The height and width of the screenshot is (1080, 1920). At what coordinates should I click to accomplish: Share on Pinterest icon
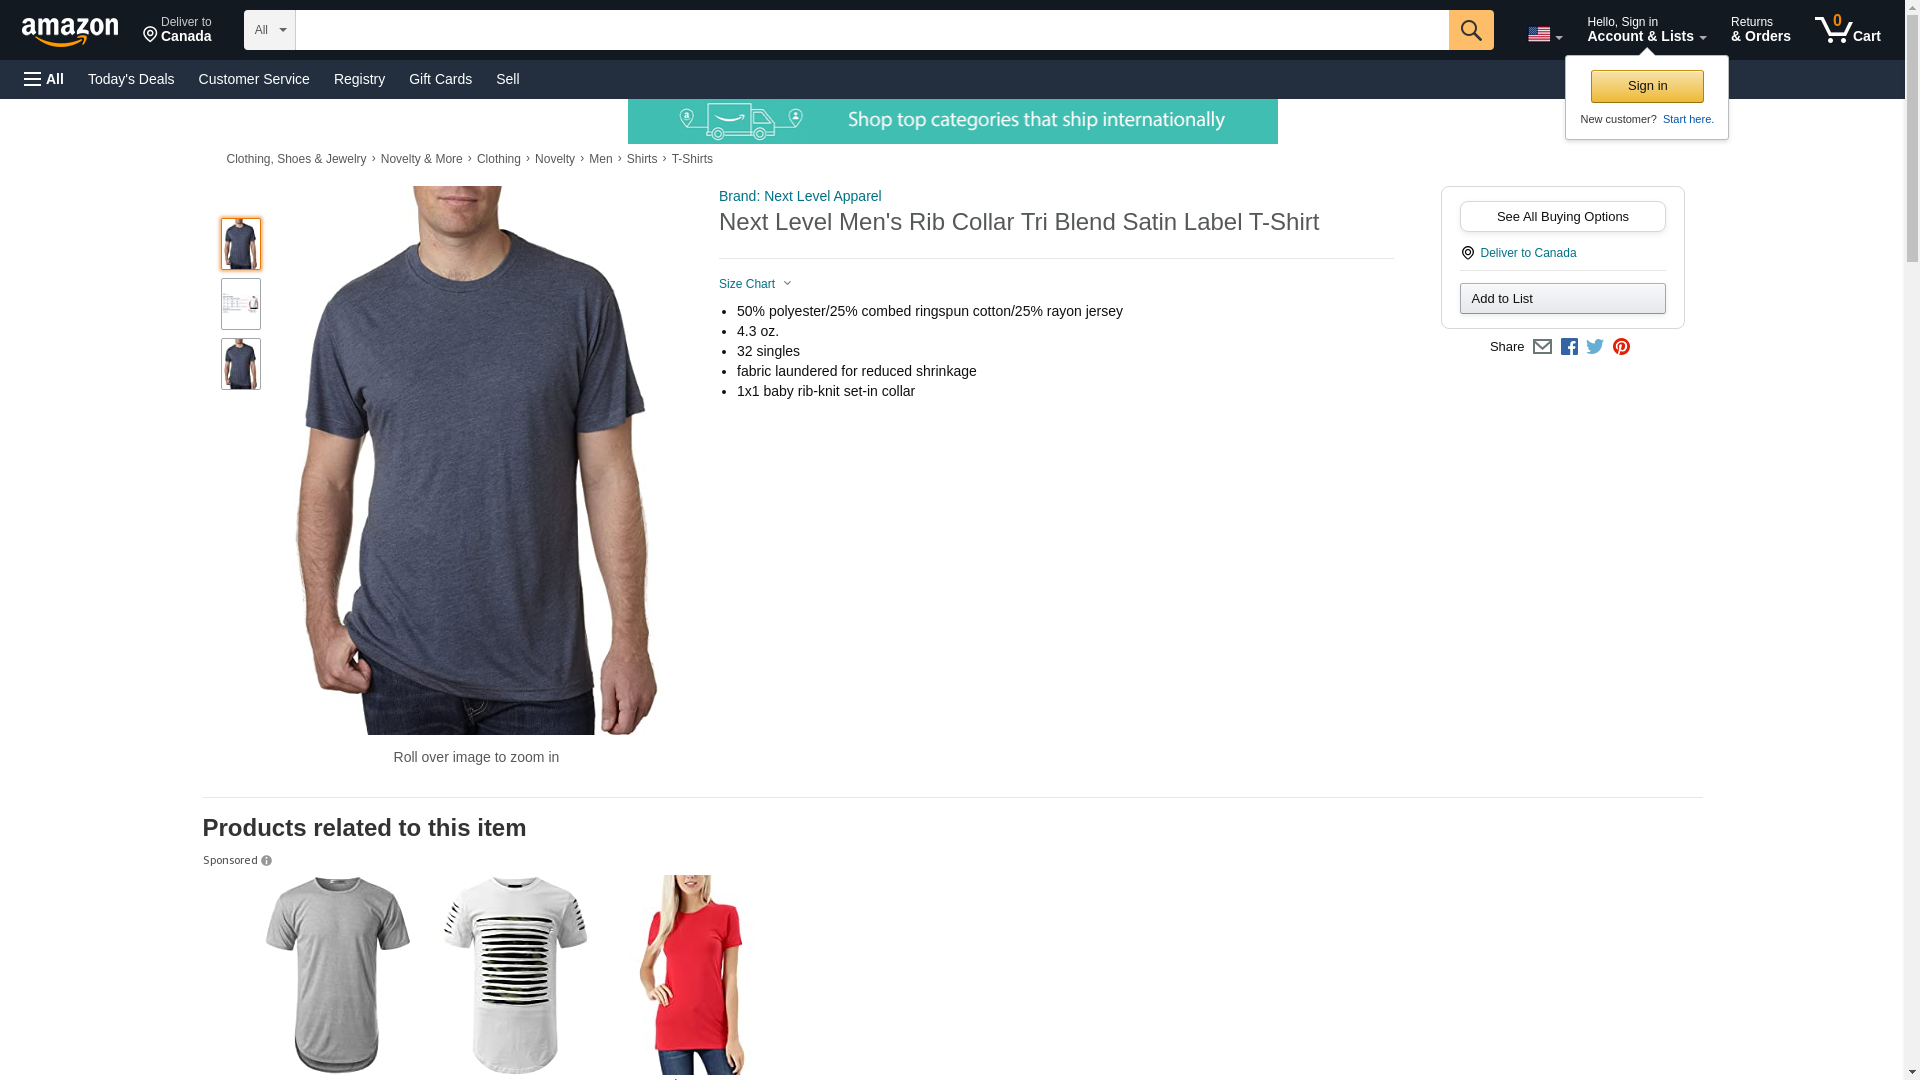(1621, 347)
